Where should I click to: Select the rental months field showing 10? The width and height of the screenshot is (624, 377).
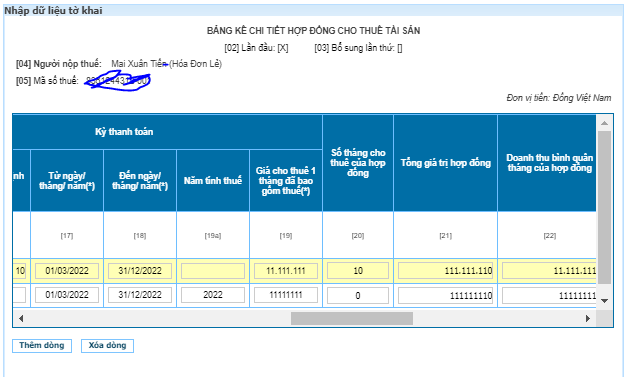[358, 271]
